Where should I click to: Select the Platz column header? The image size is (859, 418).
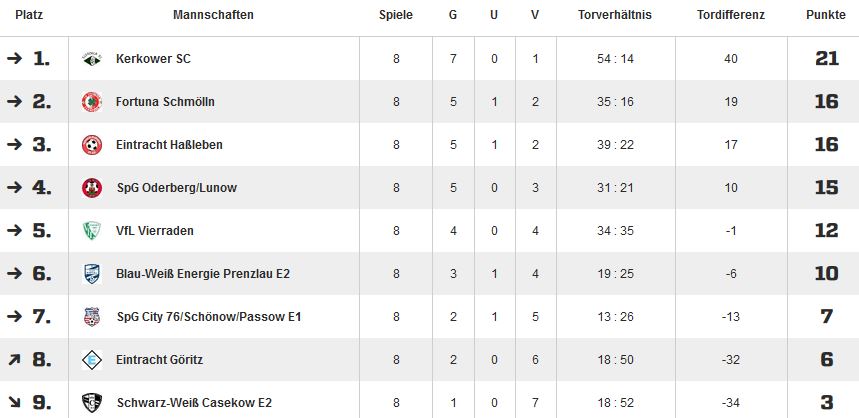click(x=29, y=15)
